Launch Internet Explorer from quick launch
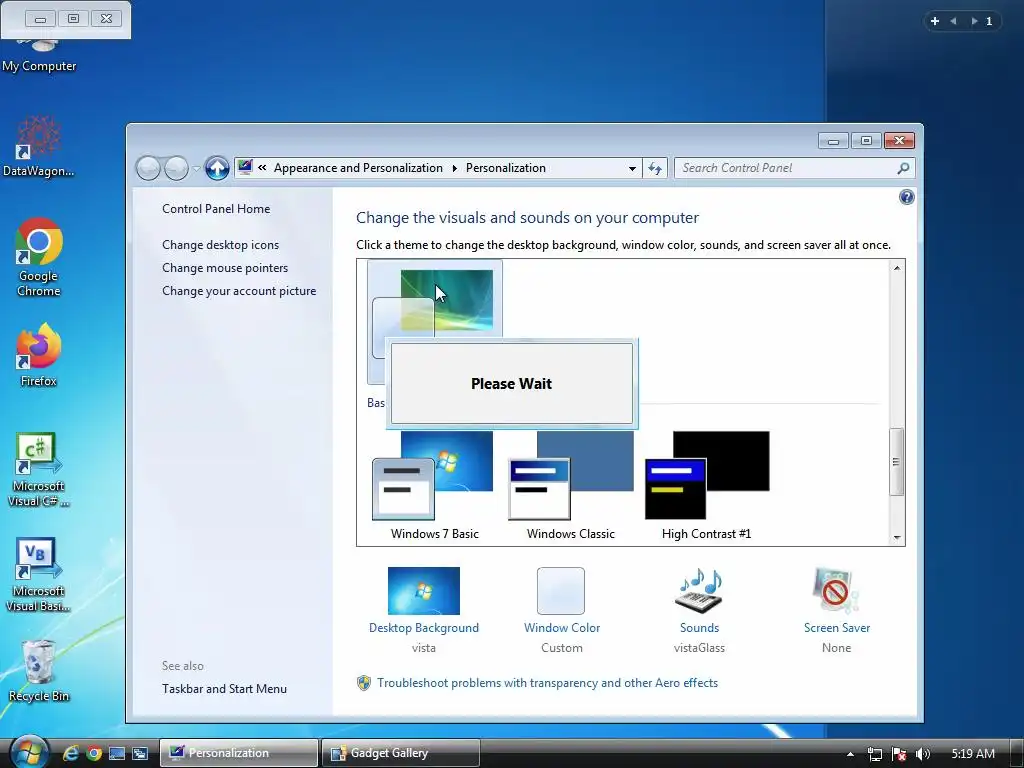Image resolution: width=1024 pixels, height=768 pixels. [71, 754]
